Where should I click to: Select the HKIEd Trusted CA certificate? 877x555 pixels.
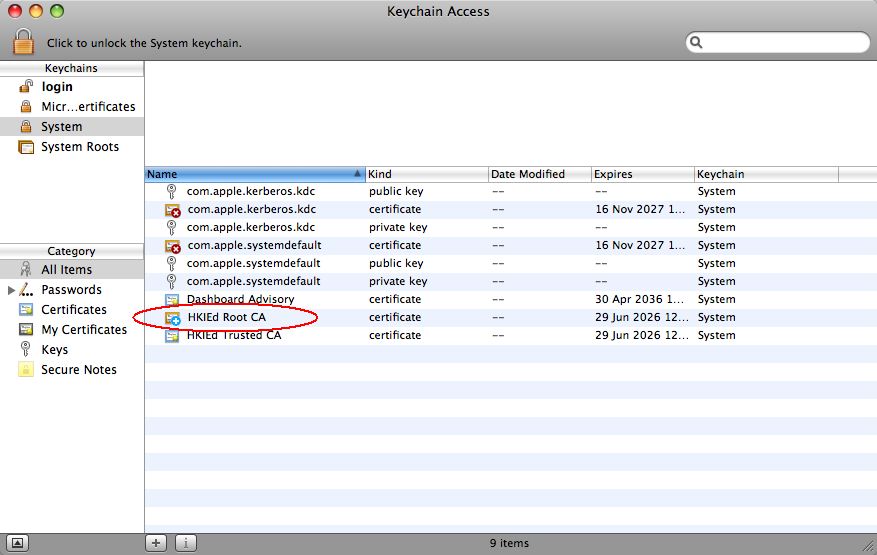[511, 335]
